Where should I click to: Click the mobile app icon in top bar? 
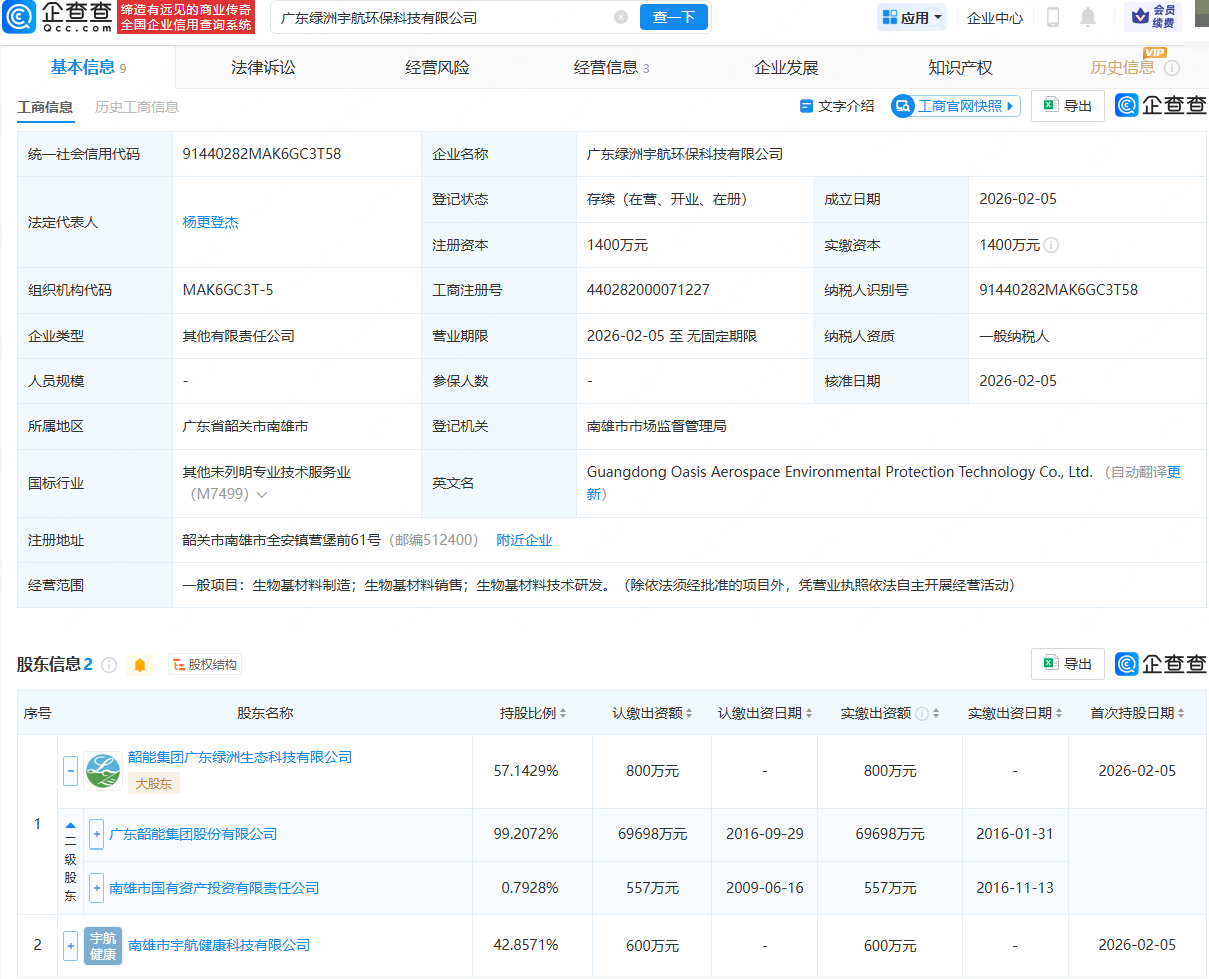point(1053,18)
